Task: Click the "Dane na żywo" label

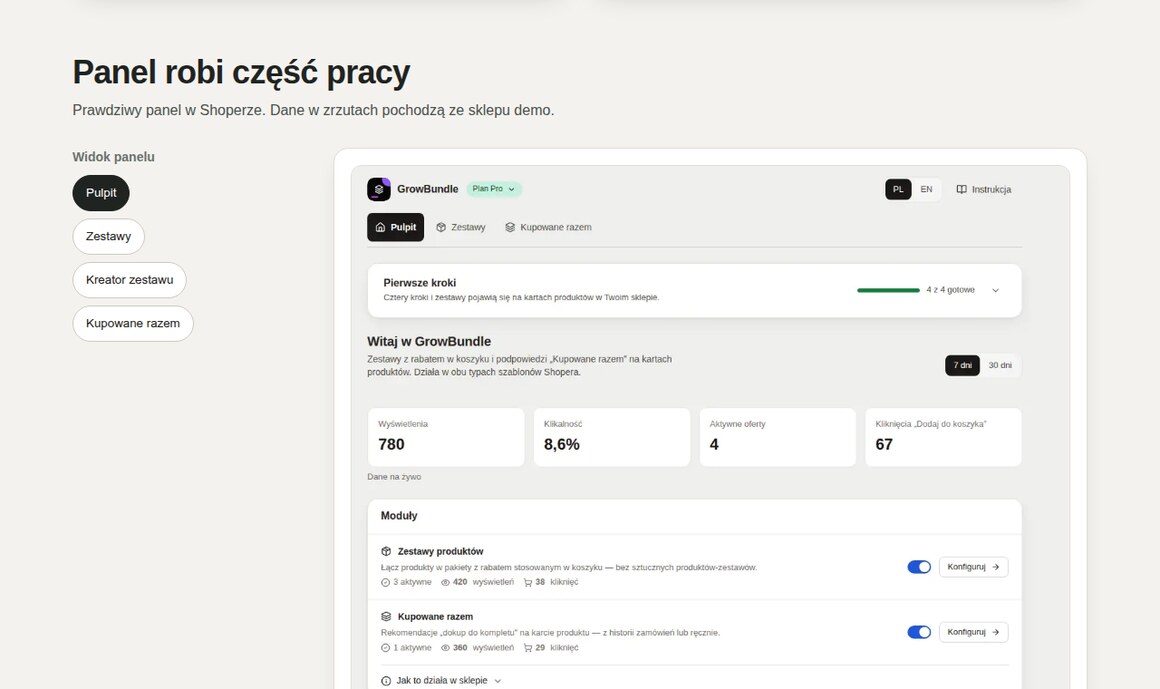Action: tap(394, 477)
